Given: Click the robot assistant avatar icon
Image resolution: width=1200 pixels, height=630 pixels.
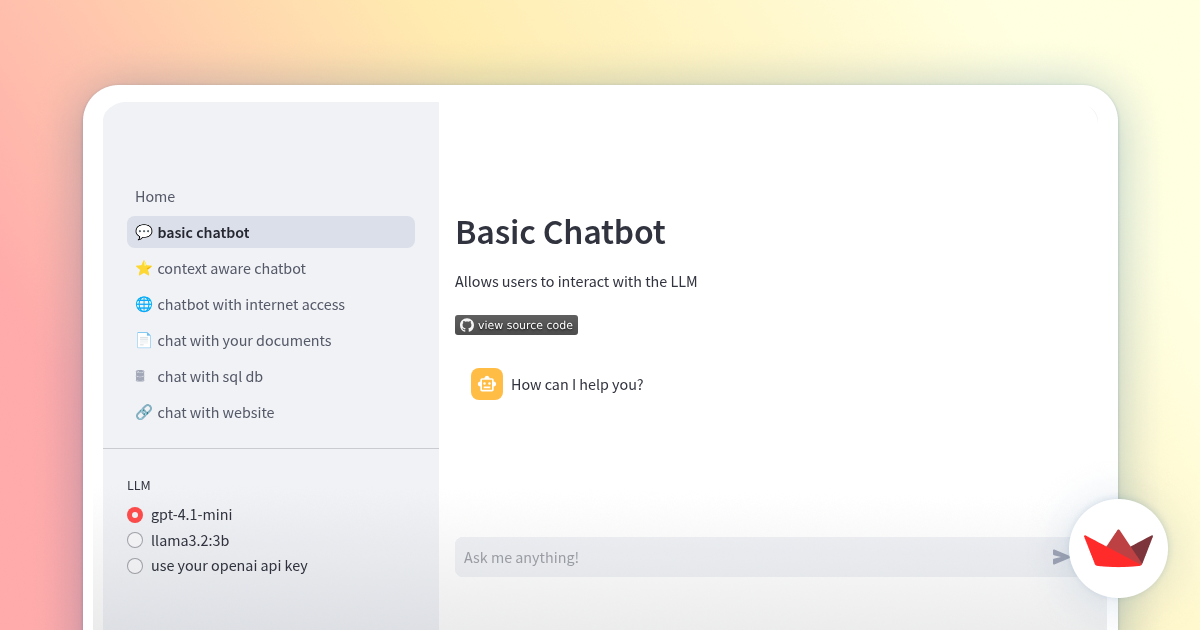Looking at the screenshot, I should point(487,384).
